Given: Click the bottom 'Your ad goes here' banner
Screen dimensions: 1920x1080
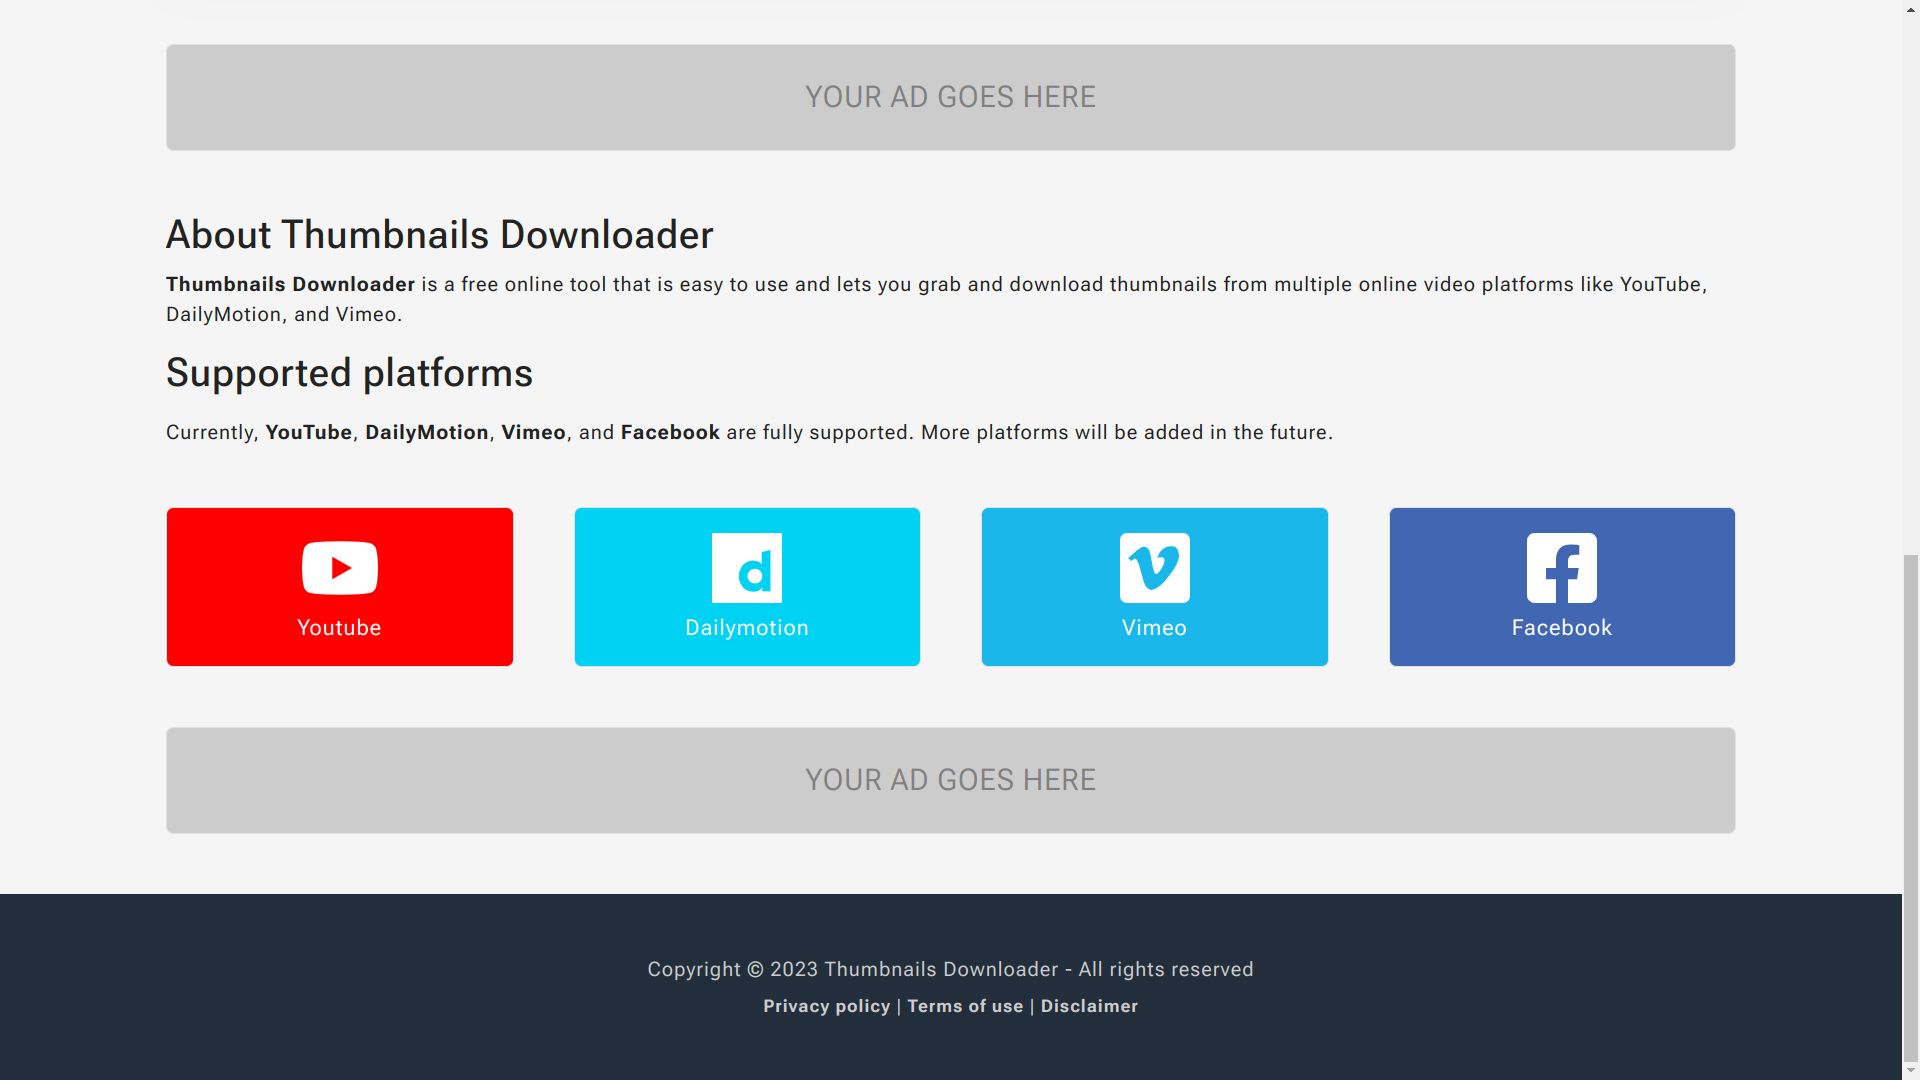Looking at the screenshot, I should (950, 780).
